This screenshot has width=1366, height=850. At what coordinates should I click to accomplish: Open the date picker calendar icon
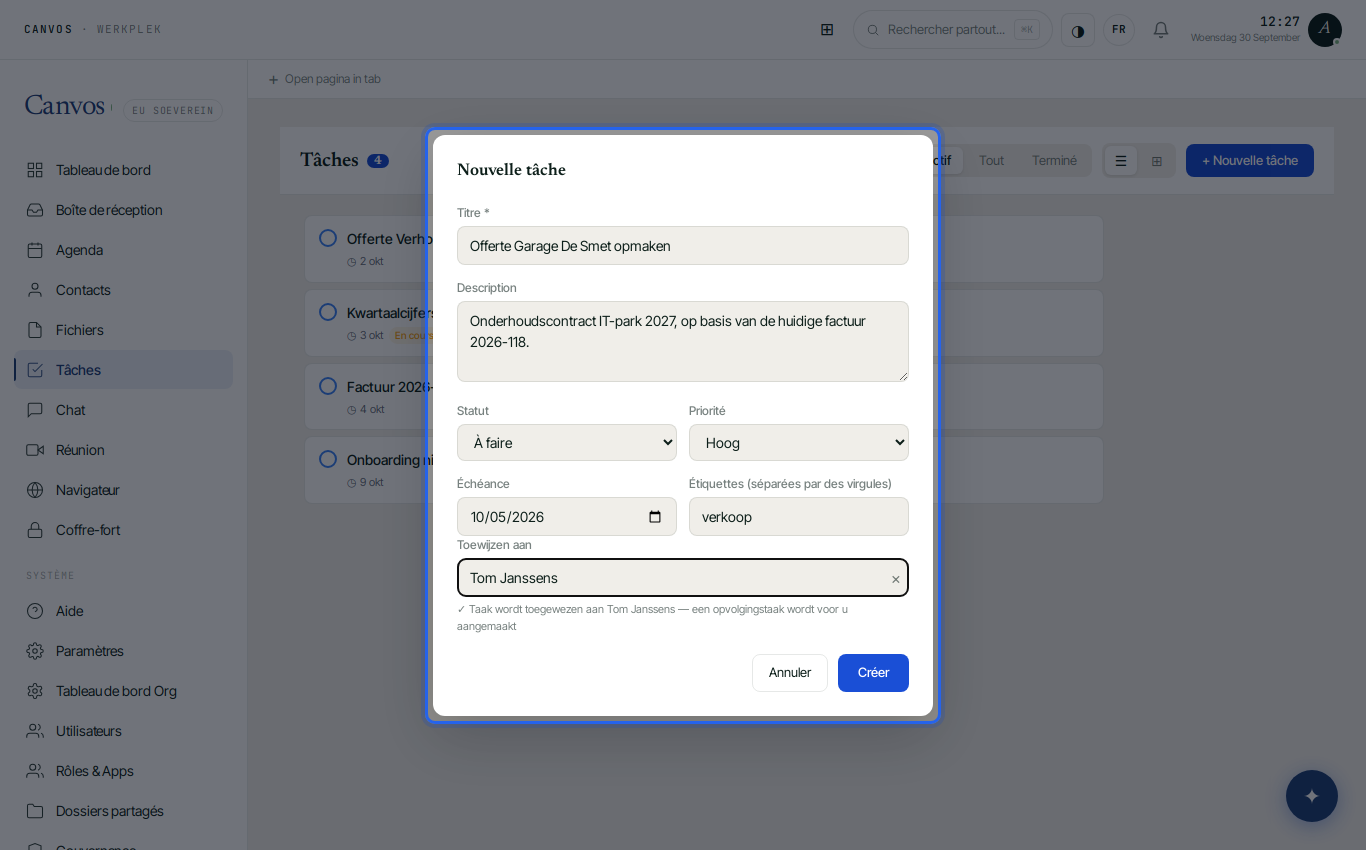click(655, 517)
